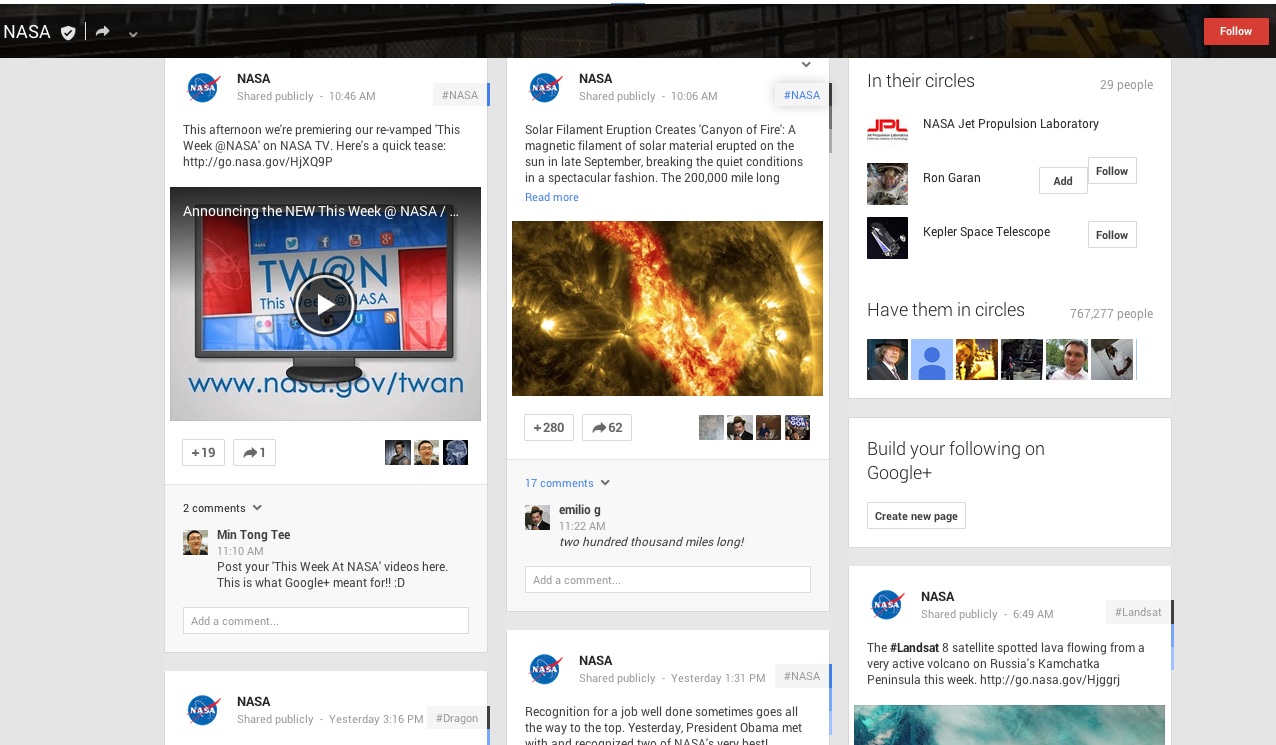The width and height of the screenshot is (1276, 745).
Task: Follow Ron Garan
Action: (1112, 171)
